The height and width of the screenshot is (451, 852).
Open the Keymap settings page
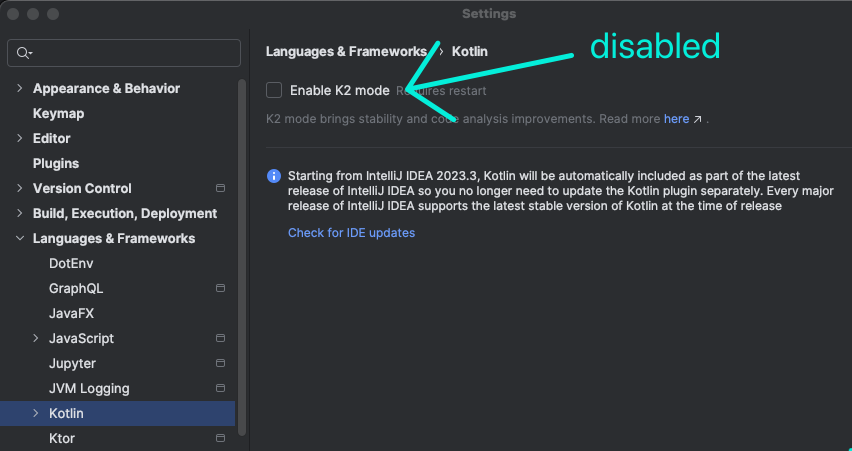(58, 113)
